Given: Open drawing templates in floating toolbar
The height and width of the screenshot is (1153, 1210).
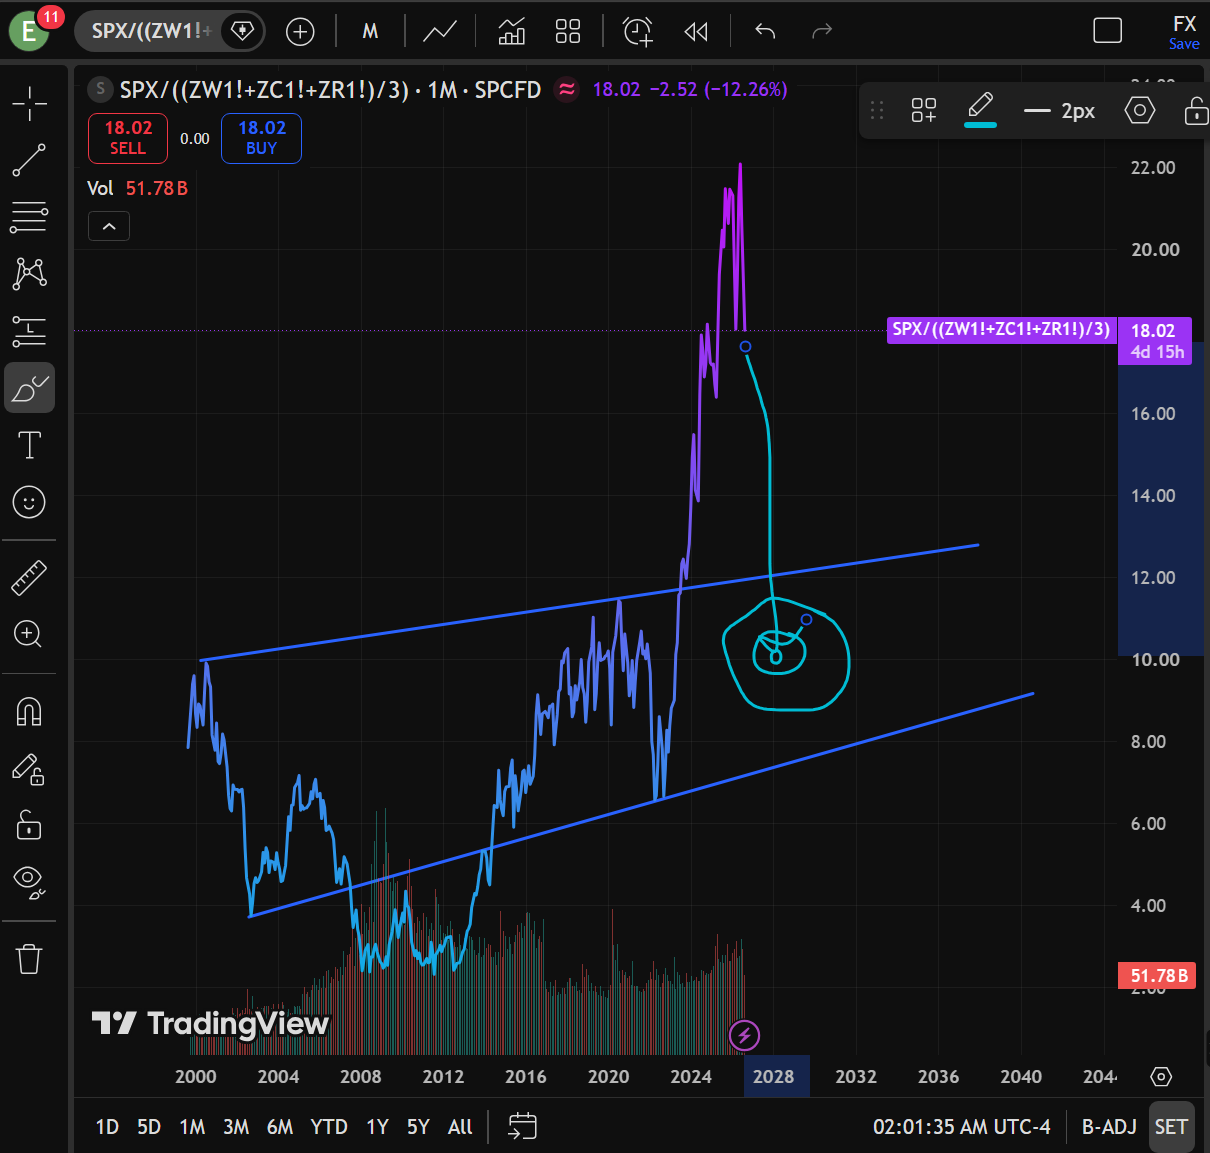Looking at the screenshot, I should pyautogui.click(x=924, y=110).
